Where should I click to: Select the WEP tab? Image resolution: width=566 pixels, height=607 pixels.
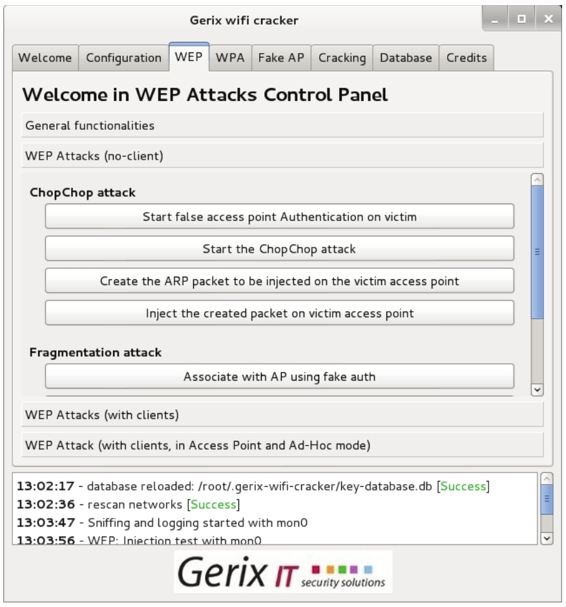pos(189,57)
